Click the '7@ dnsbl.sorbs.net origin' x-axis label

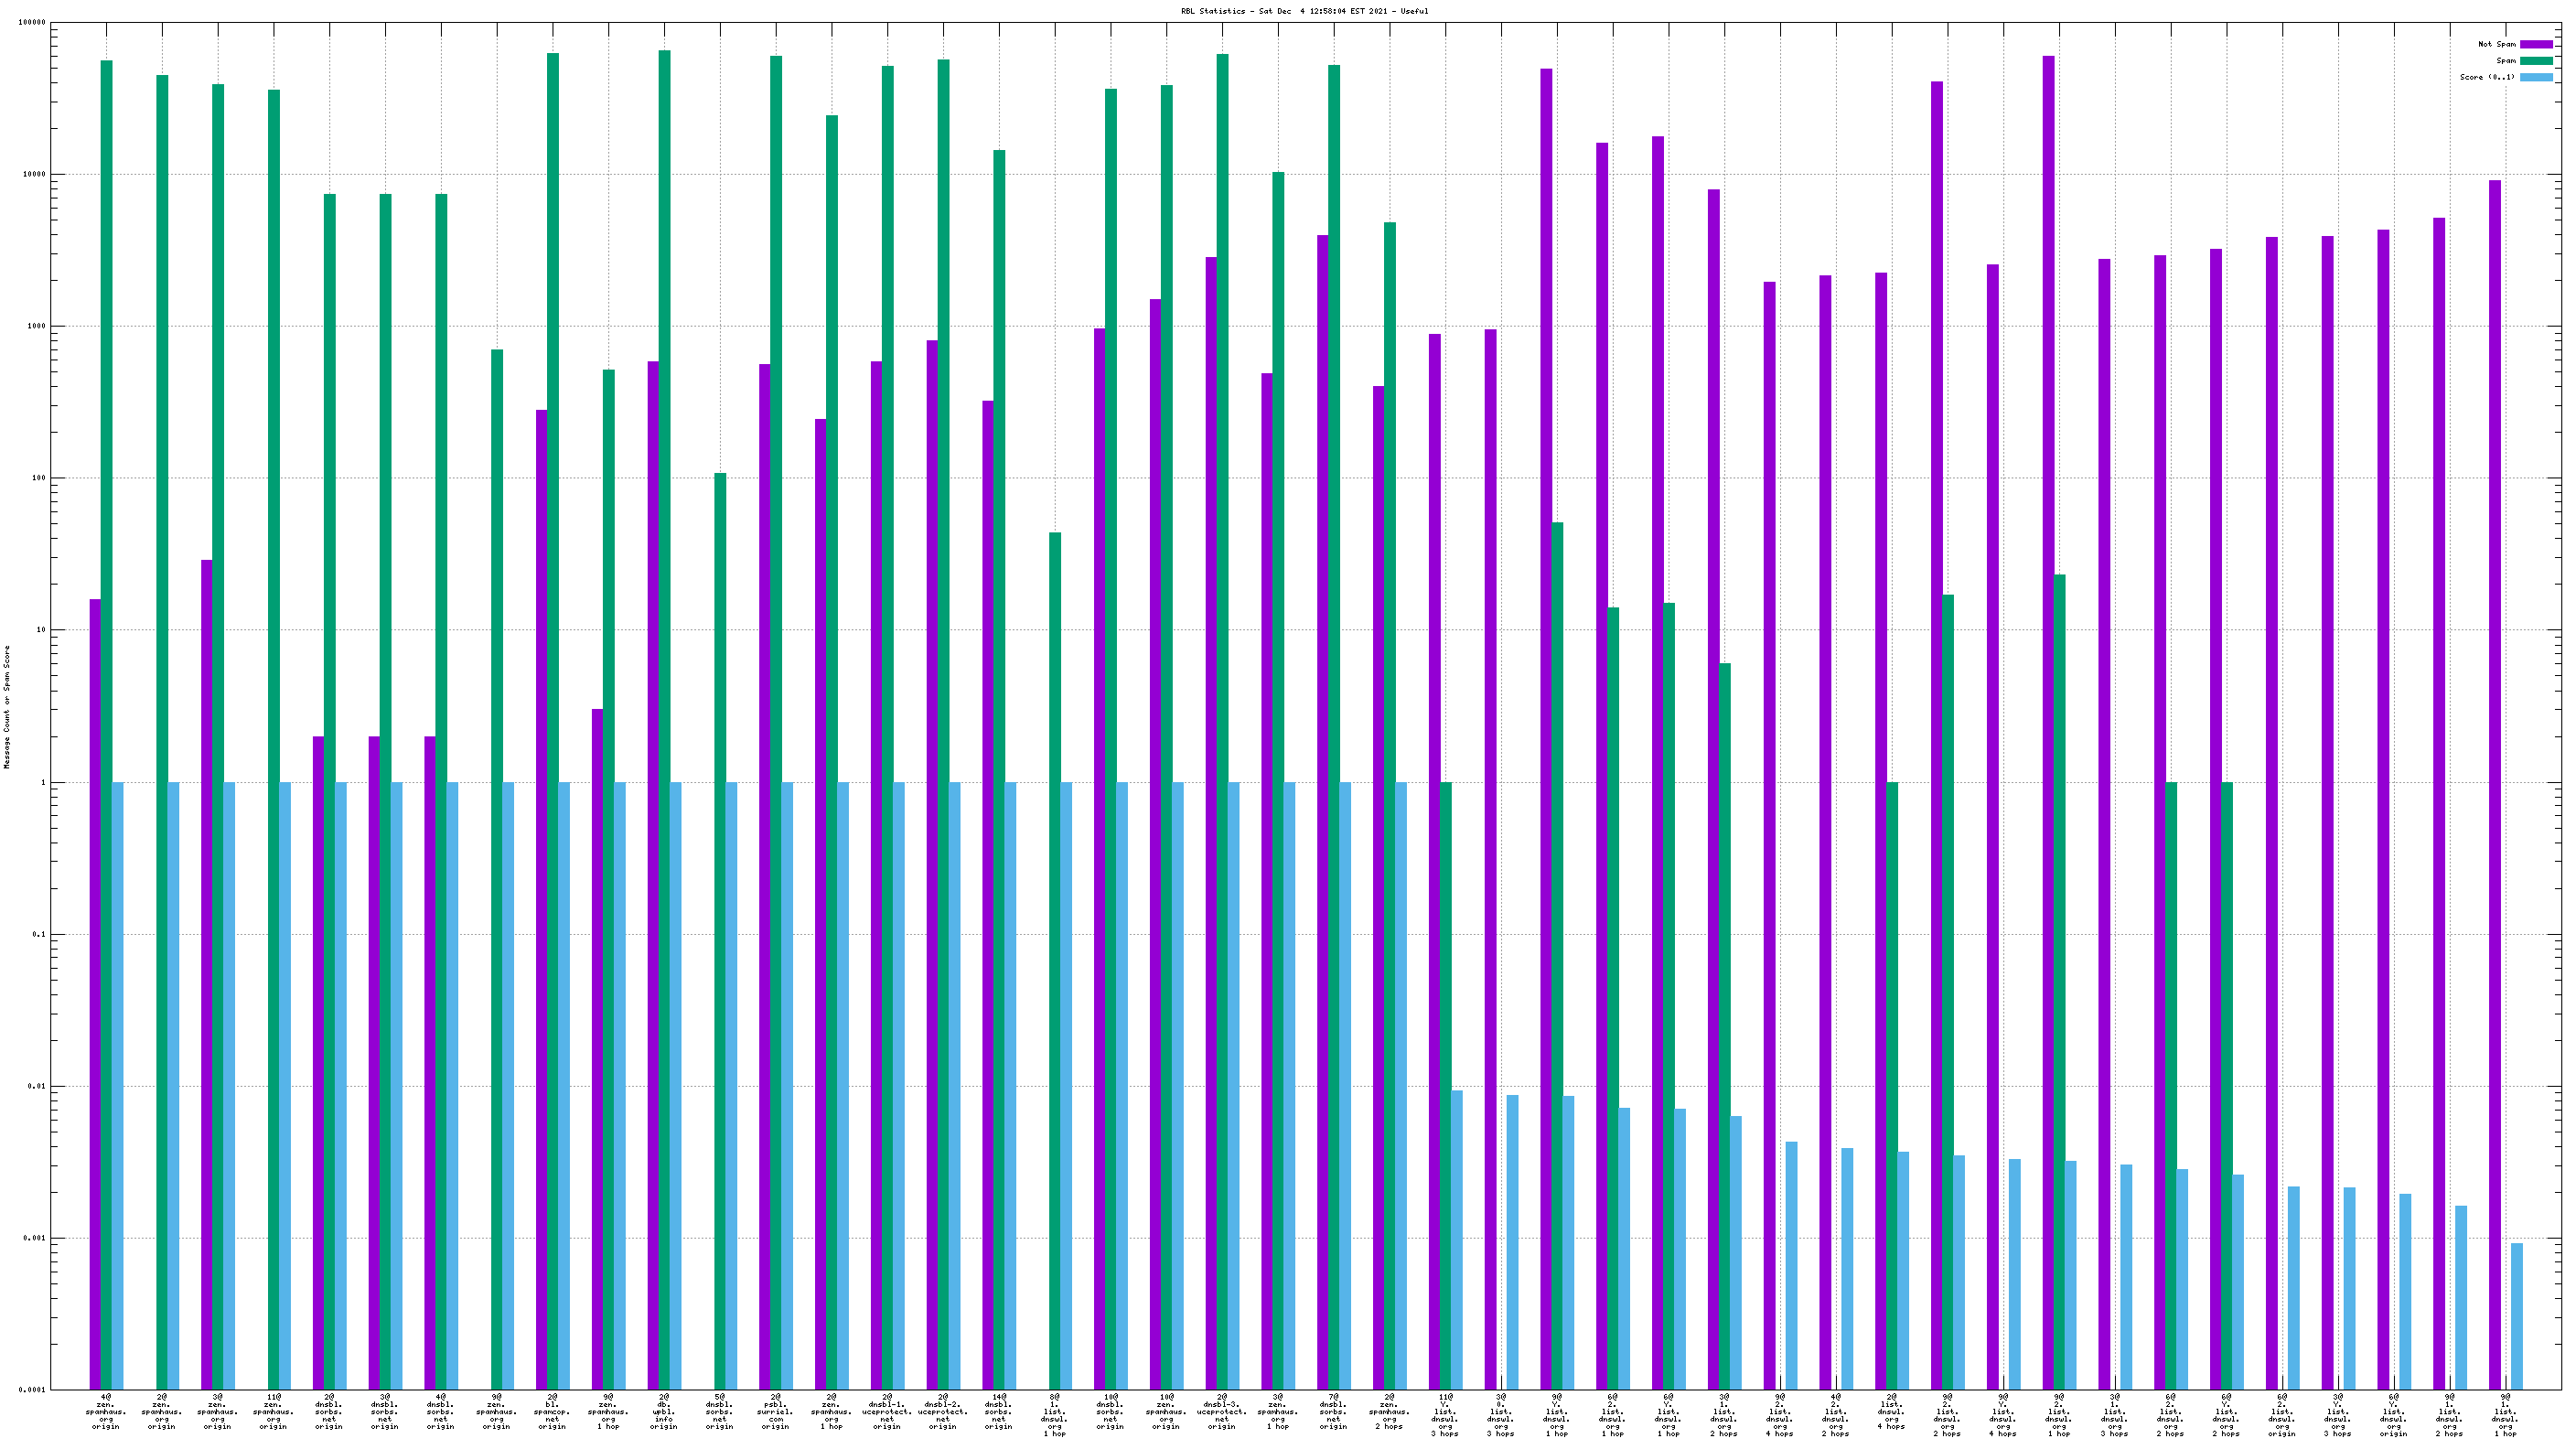click(x=1333, y=1411)
